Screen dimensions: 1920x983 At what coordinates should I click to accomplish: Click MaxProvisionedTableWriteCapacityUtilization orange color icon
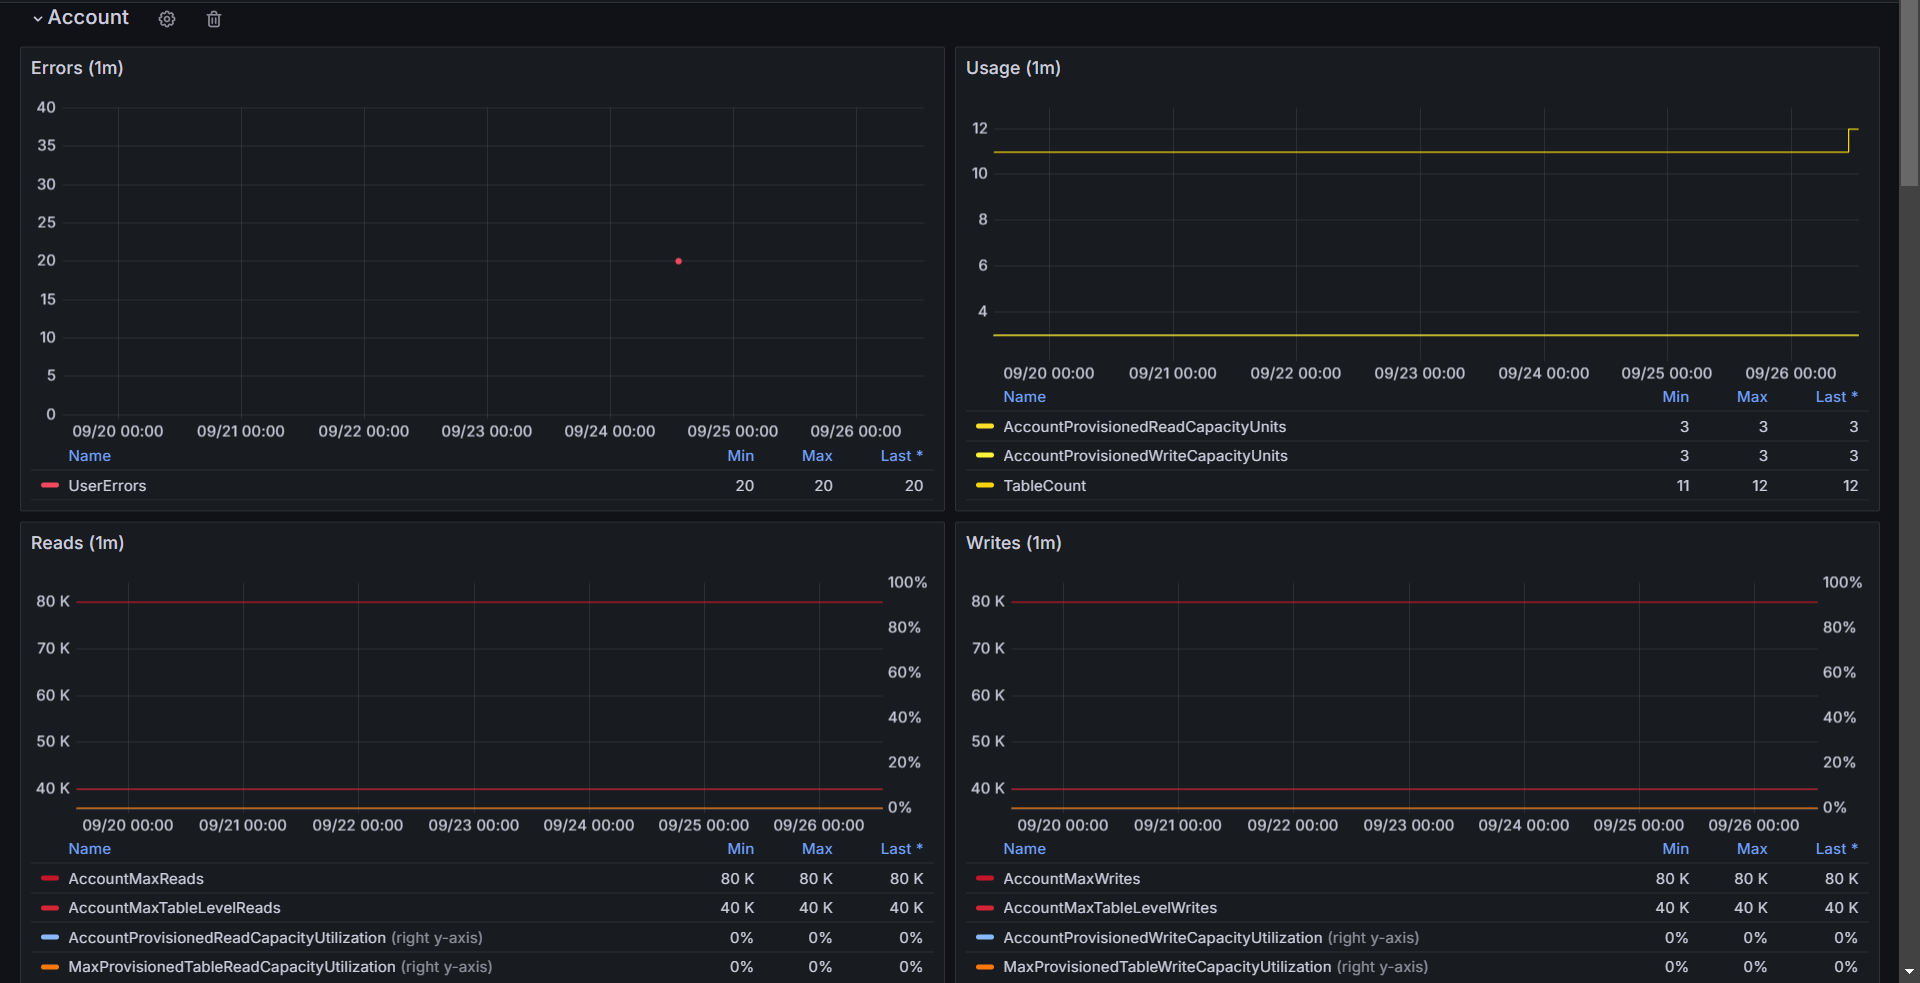point(985,967)
